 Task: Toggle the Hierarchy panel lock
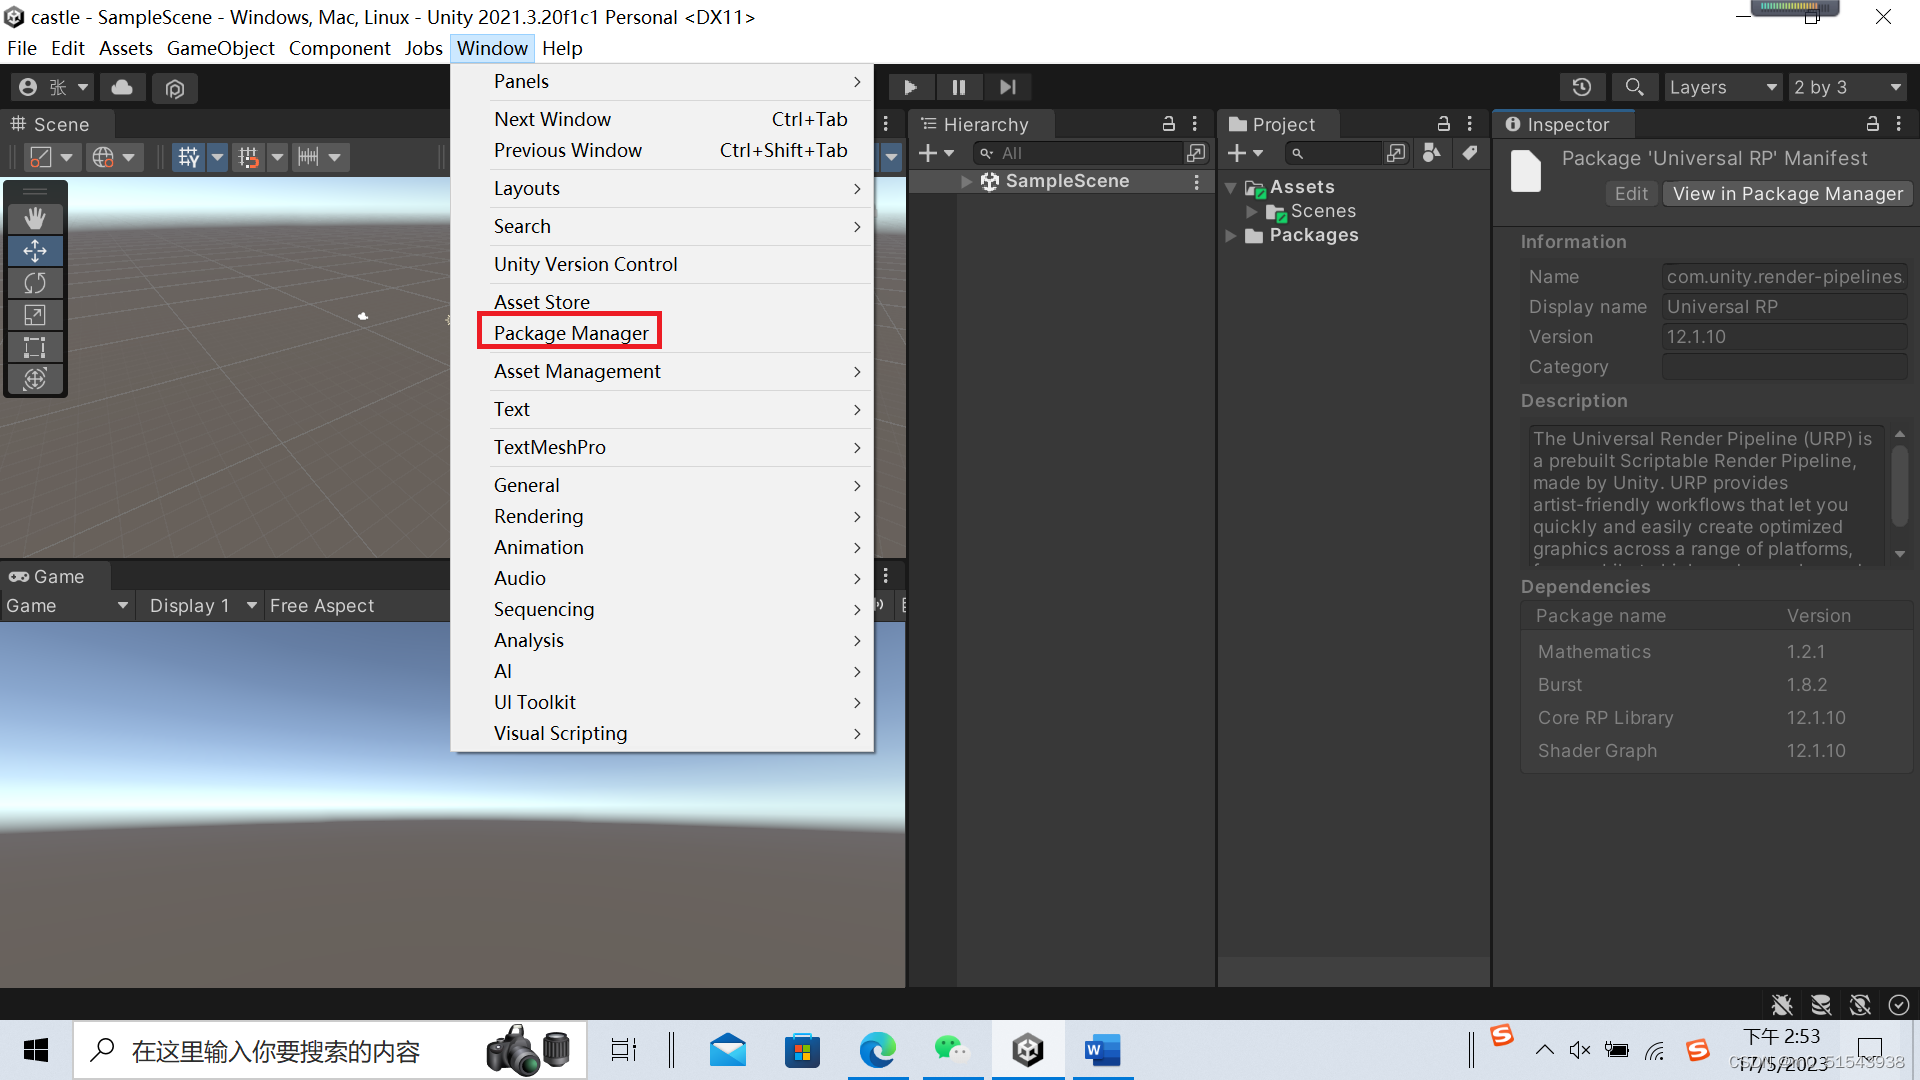click(x=1168, y=124)
